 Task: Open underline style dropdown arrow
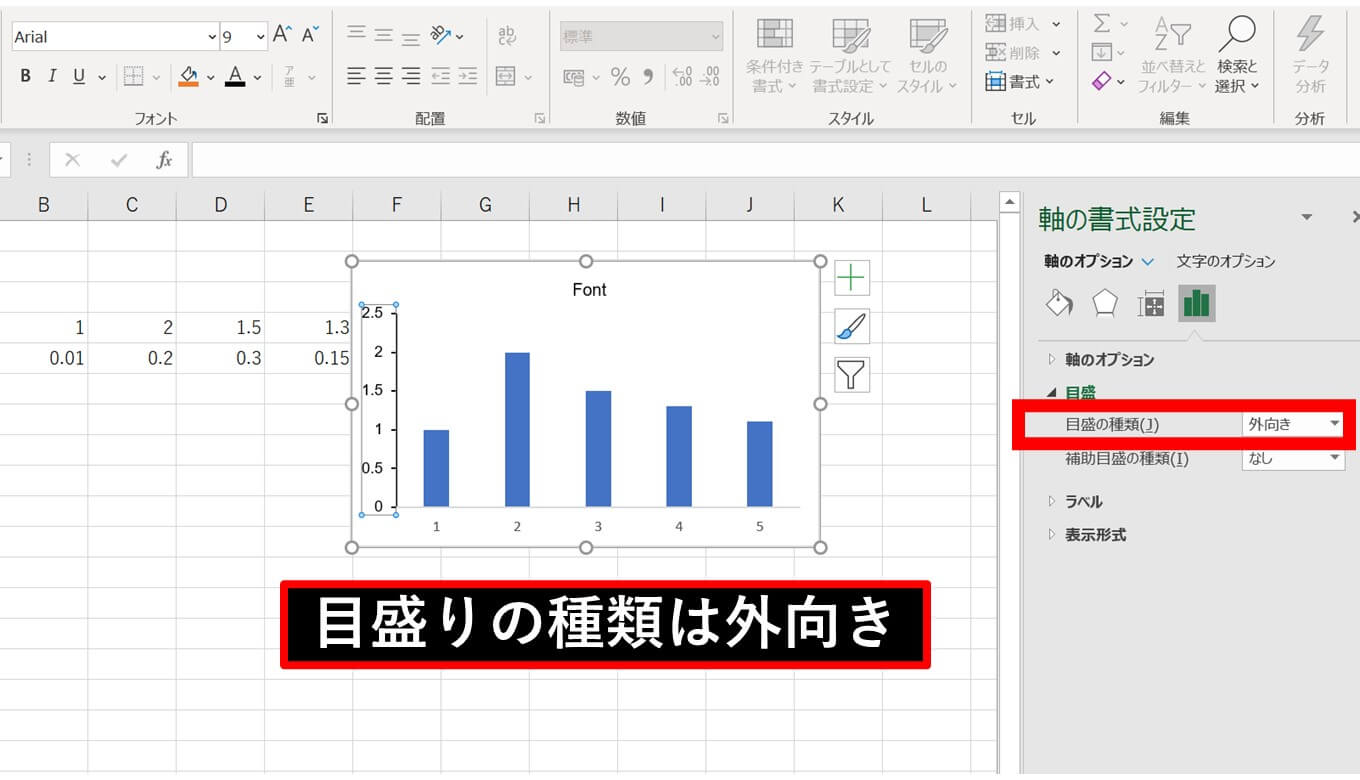102,77
